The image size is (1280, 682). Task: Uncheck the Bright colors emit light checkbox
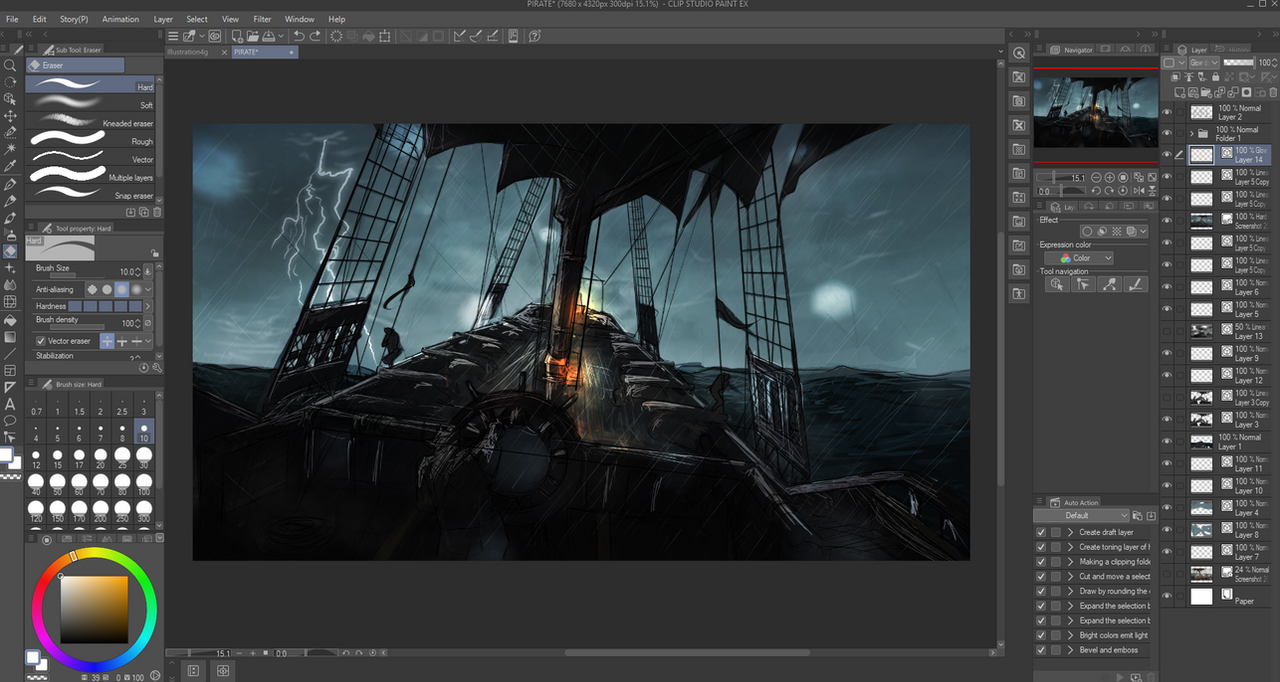tap(1041, 635)
